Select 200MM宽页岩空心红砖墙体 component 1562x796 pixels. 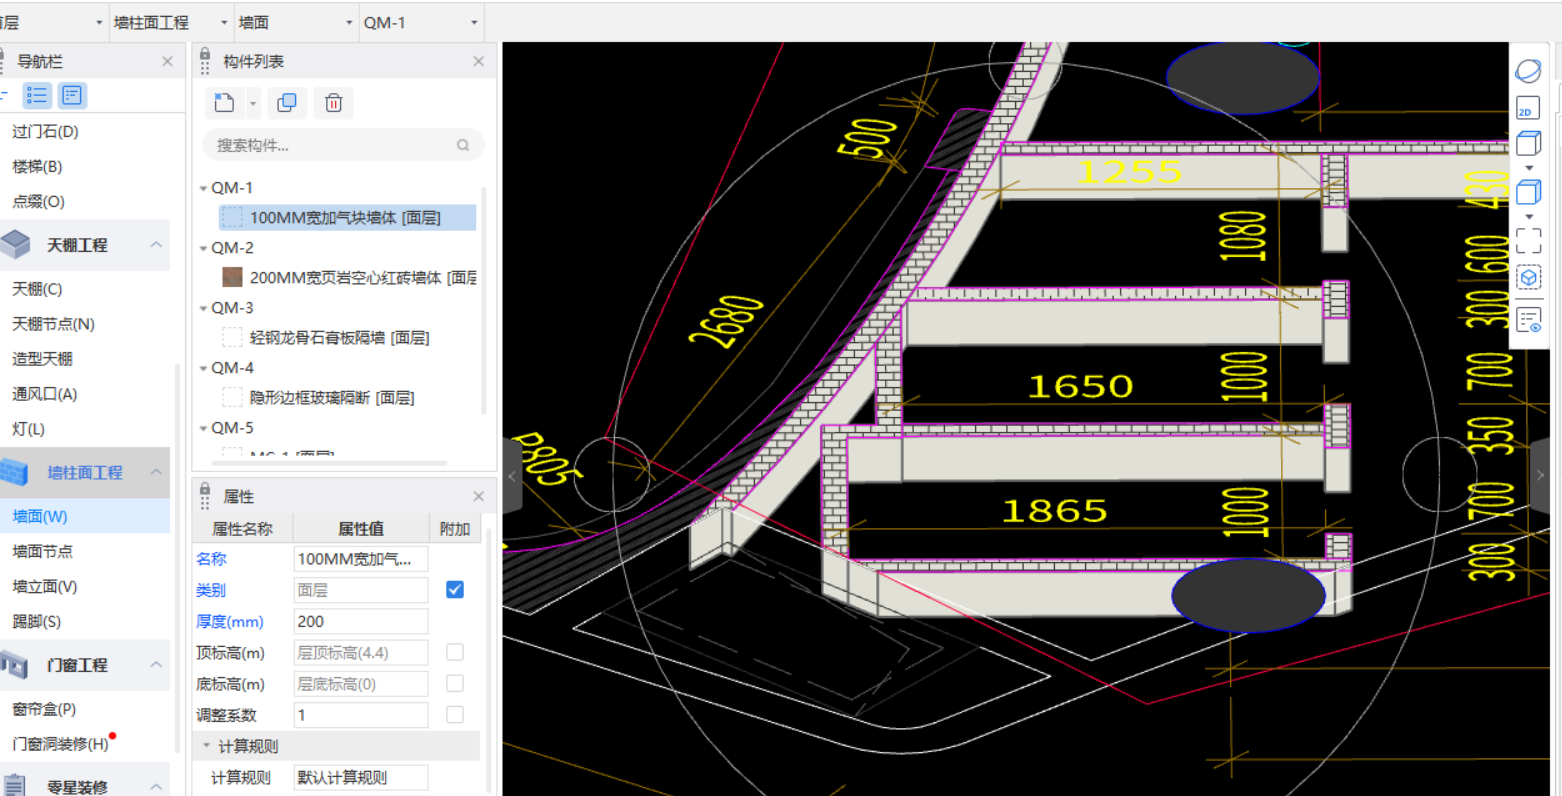pos(363,277)
